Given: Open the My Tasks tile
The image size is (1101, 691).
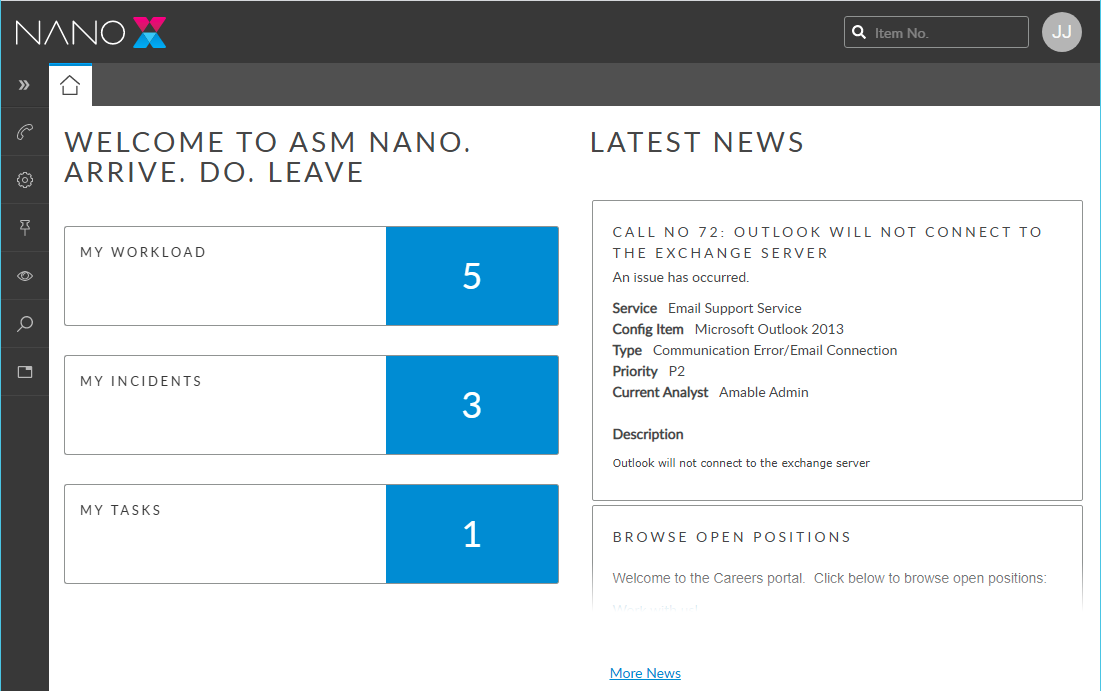Looking at the screenshot, I should [x=225, y=534].
